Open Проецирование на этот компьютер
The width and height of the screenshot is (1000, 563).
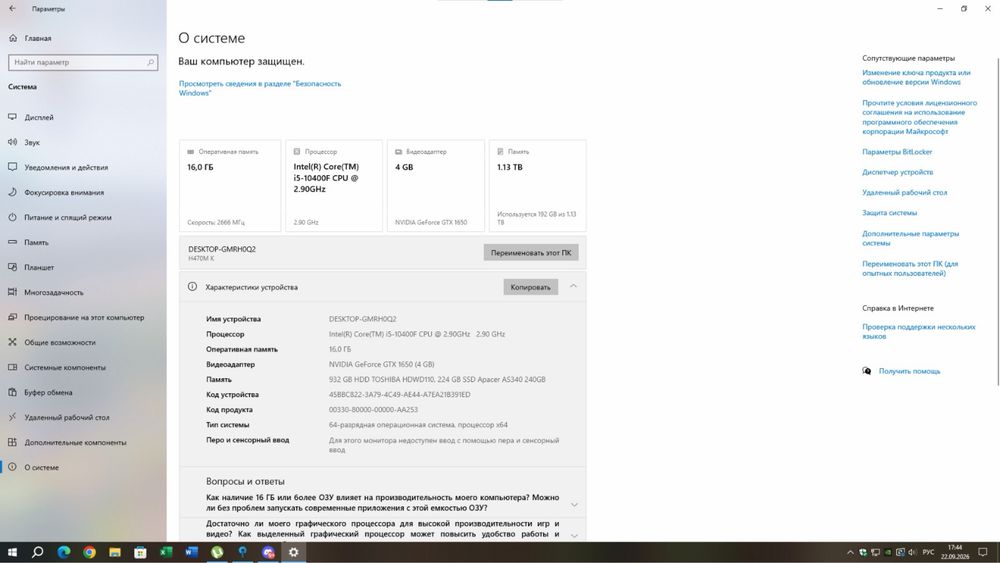click(x=84, y=318)
